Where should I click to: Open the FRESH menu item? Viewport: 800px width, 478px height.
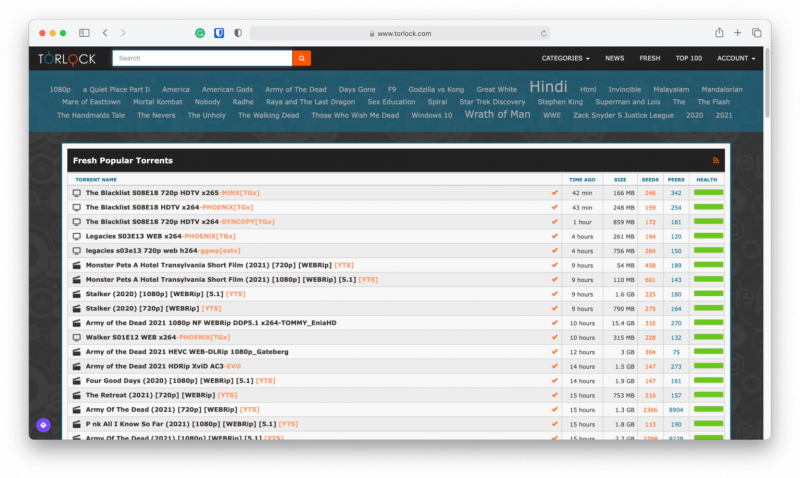(x=649, y=58)
